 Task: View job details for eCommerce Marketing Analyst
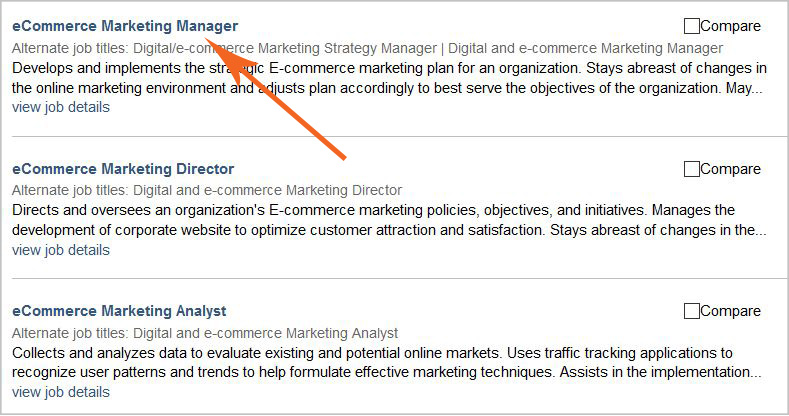coord(61,392)
